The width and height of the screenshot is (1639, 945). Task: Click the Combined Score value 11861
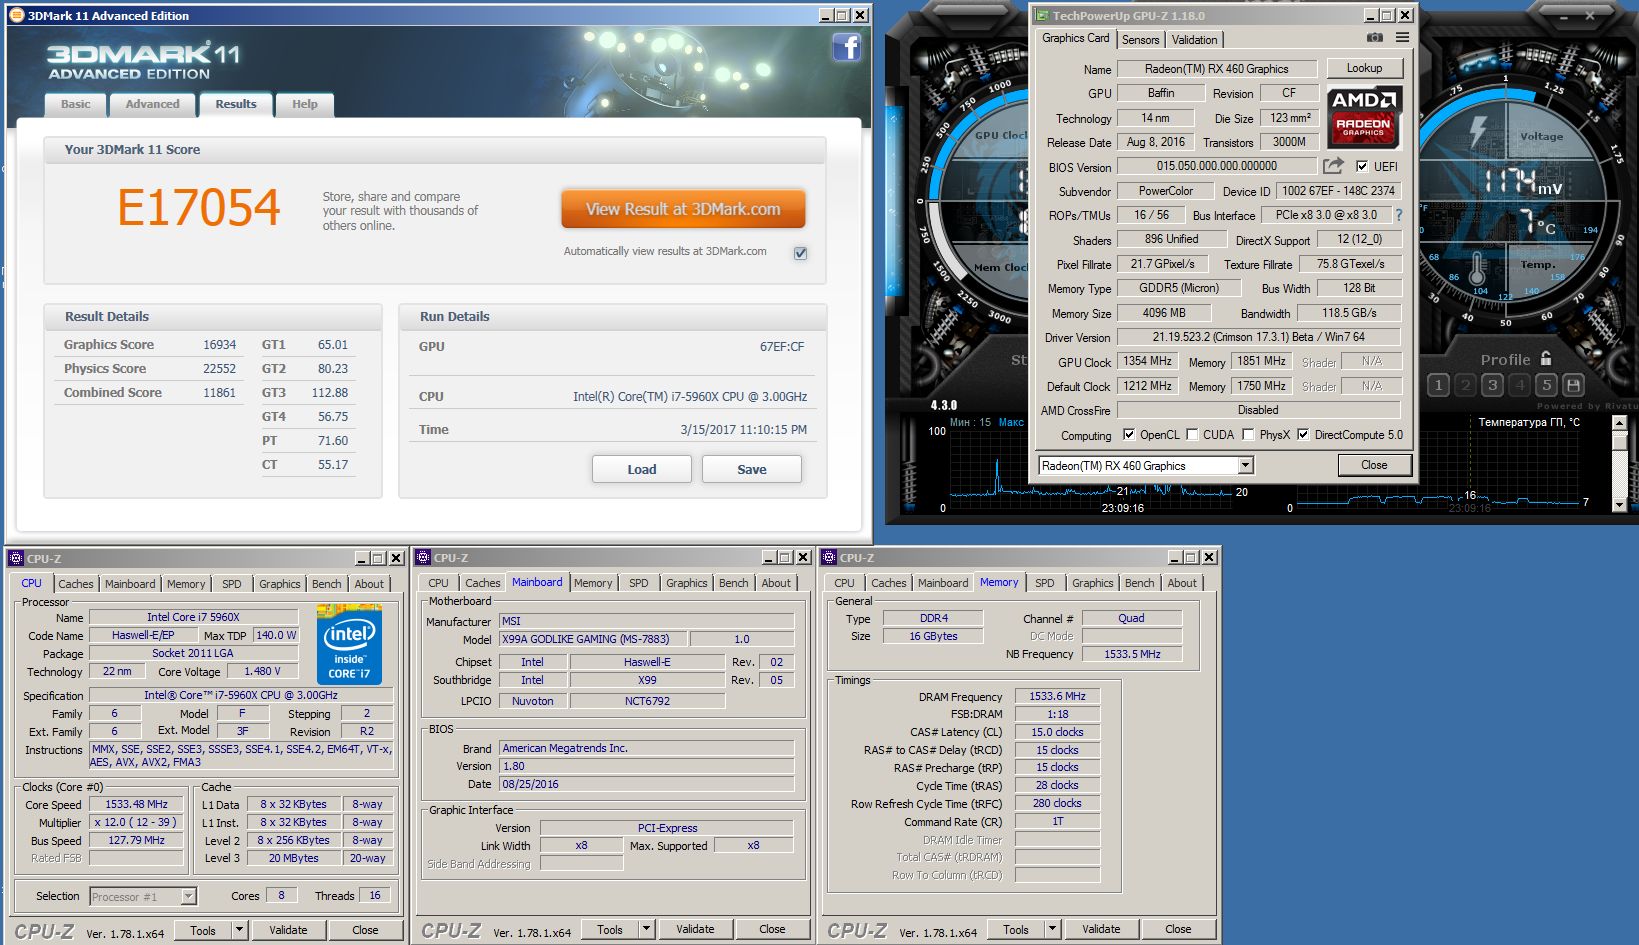click(x=219, y=393)
